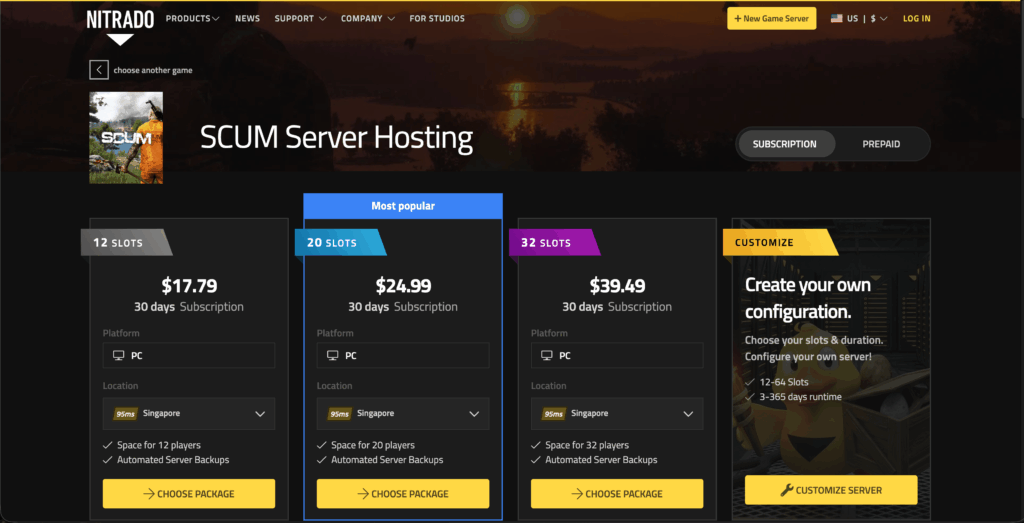
Task: Click the monitor icon in the 32 slots Platform field
Action: tap(547, 356)
